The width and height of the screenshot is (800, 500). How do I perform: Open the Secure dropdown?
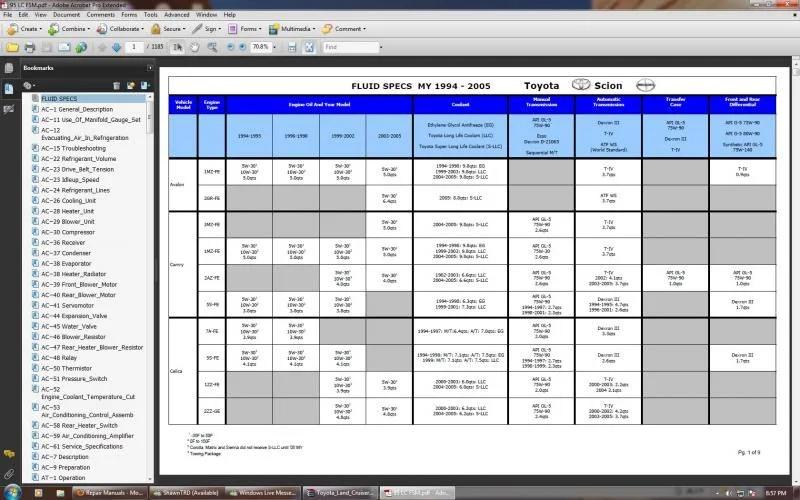click(168, 29)
